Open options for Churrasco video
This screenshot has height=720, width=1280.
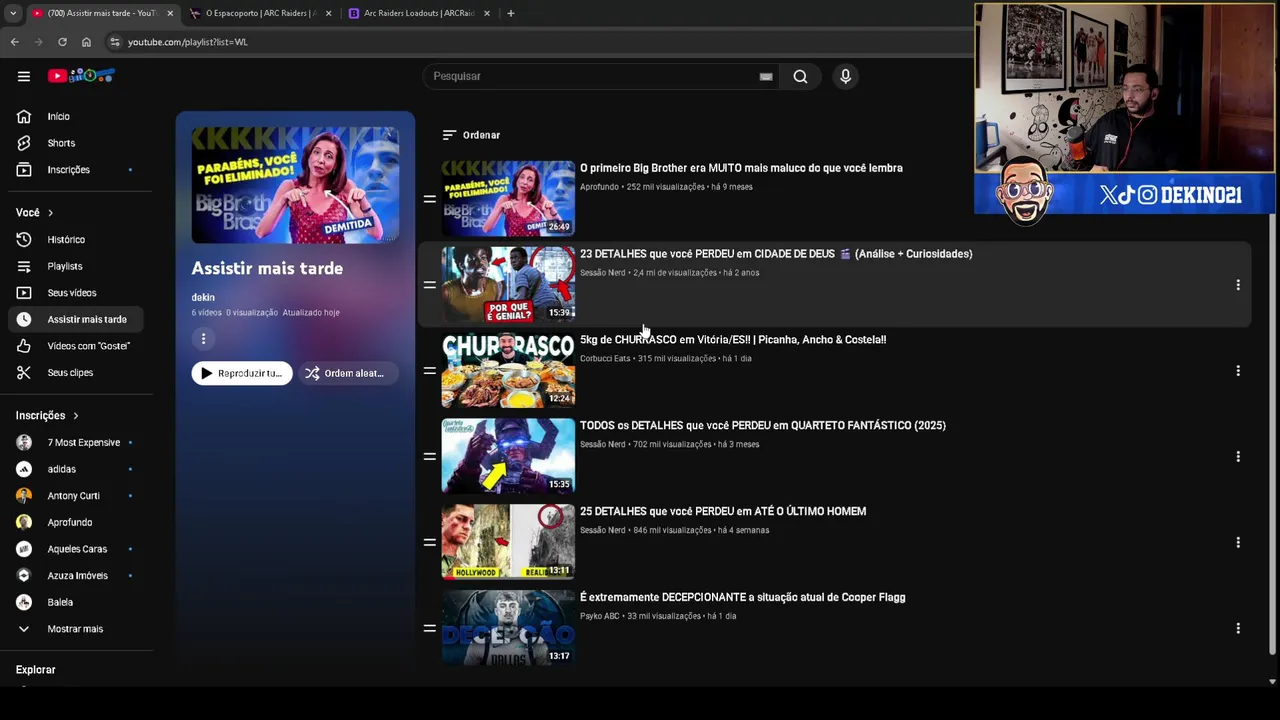[x=1238, y=371]
